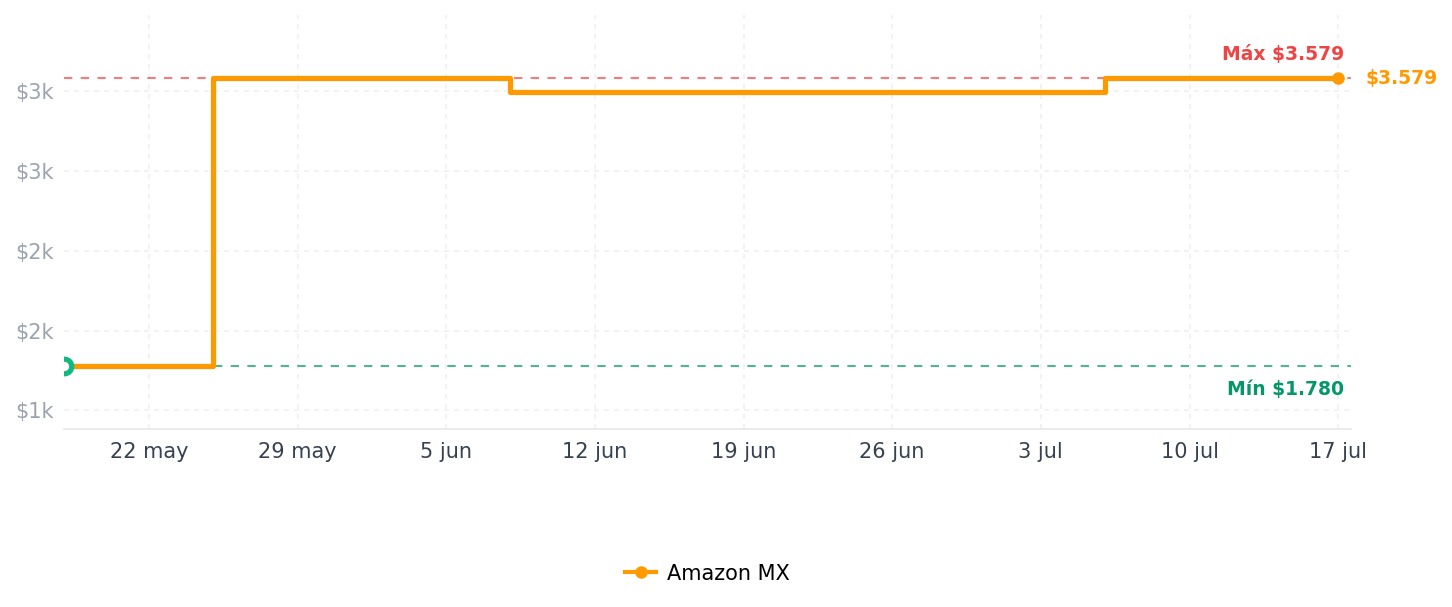
Task: Click the 26 jun date axis label
Action: (x=892, y=451)
